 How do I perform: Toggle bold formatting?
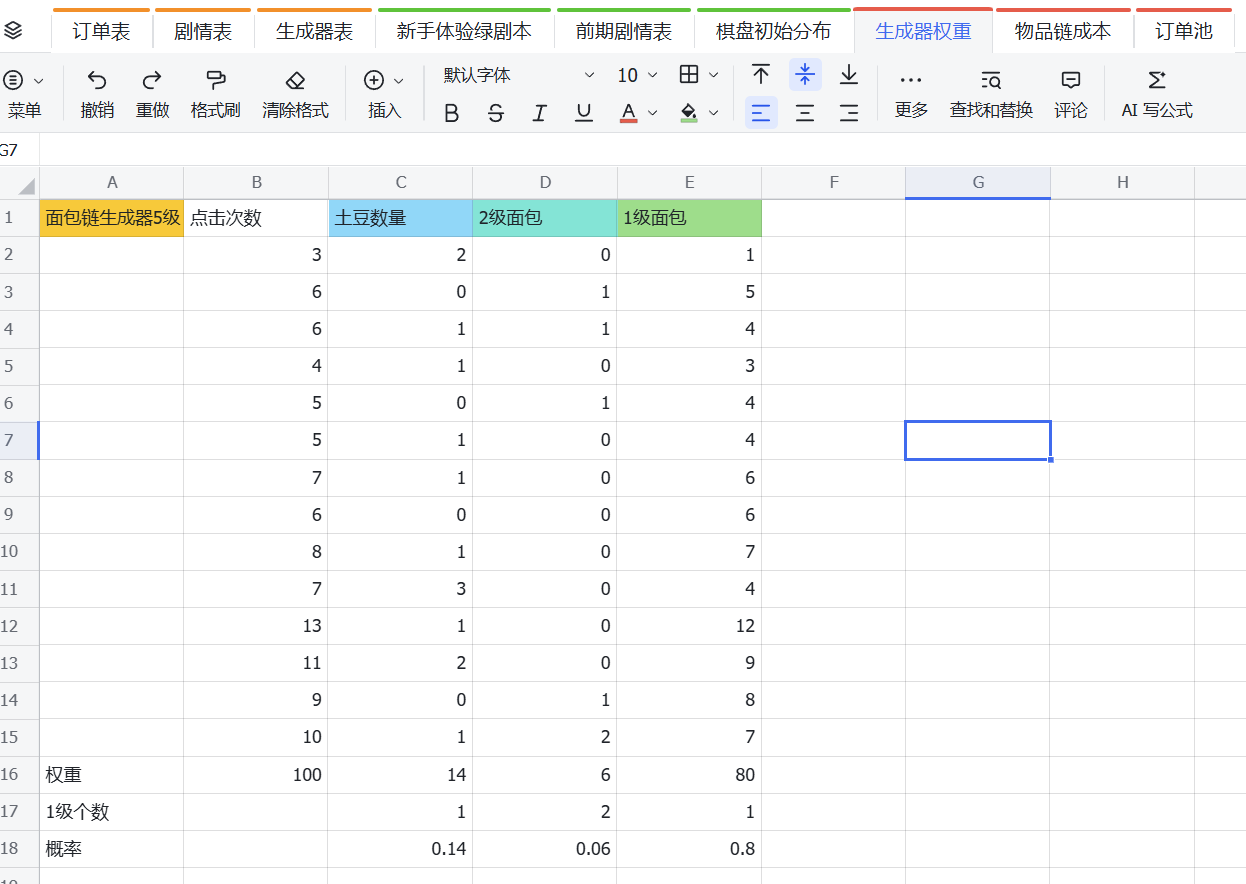point(451,113)
